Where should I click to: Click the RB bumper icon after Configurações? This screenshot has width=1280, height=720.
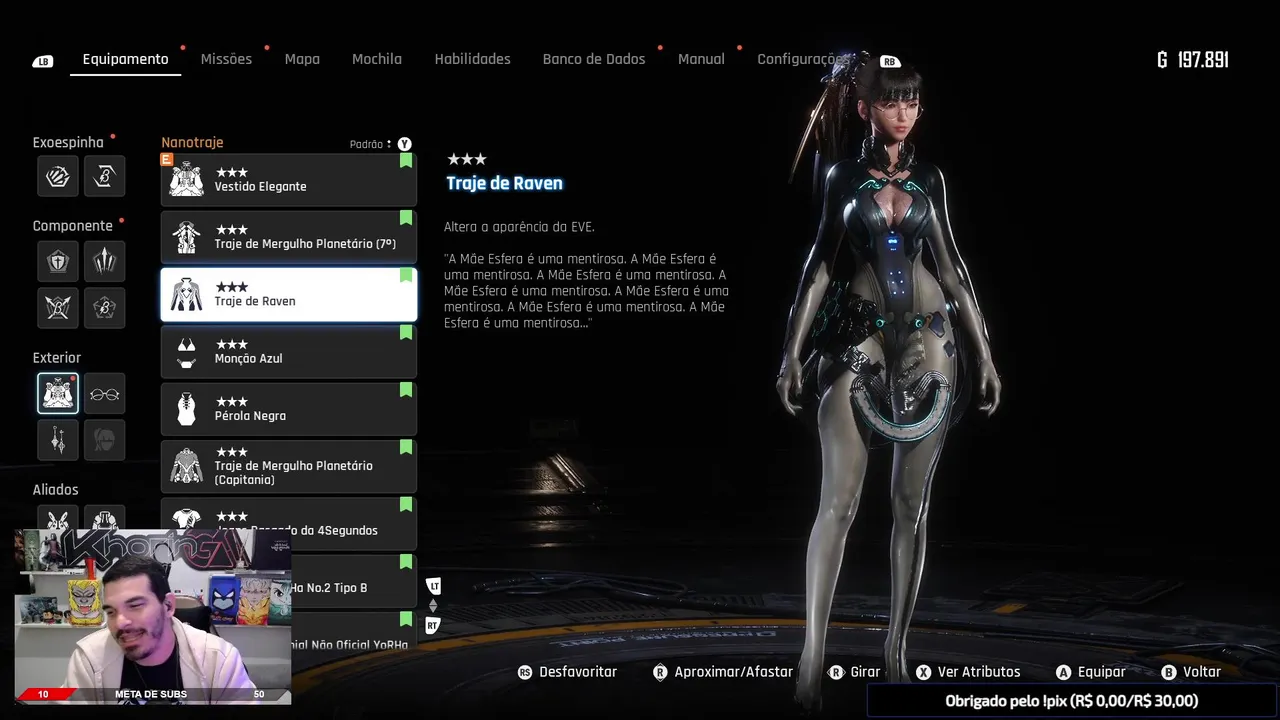click(889, 61)
